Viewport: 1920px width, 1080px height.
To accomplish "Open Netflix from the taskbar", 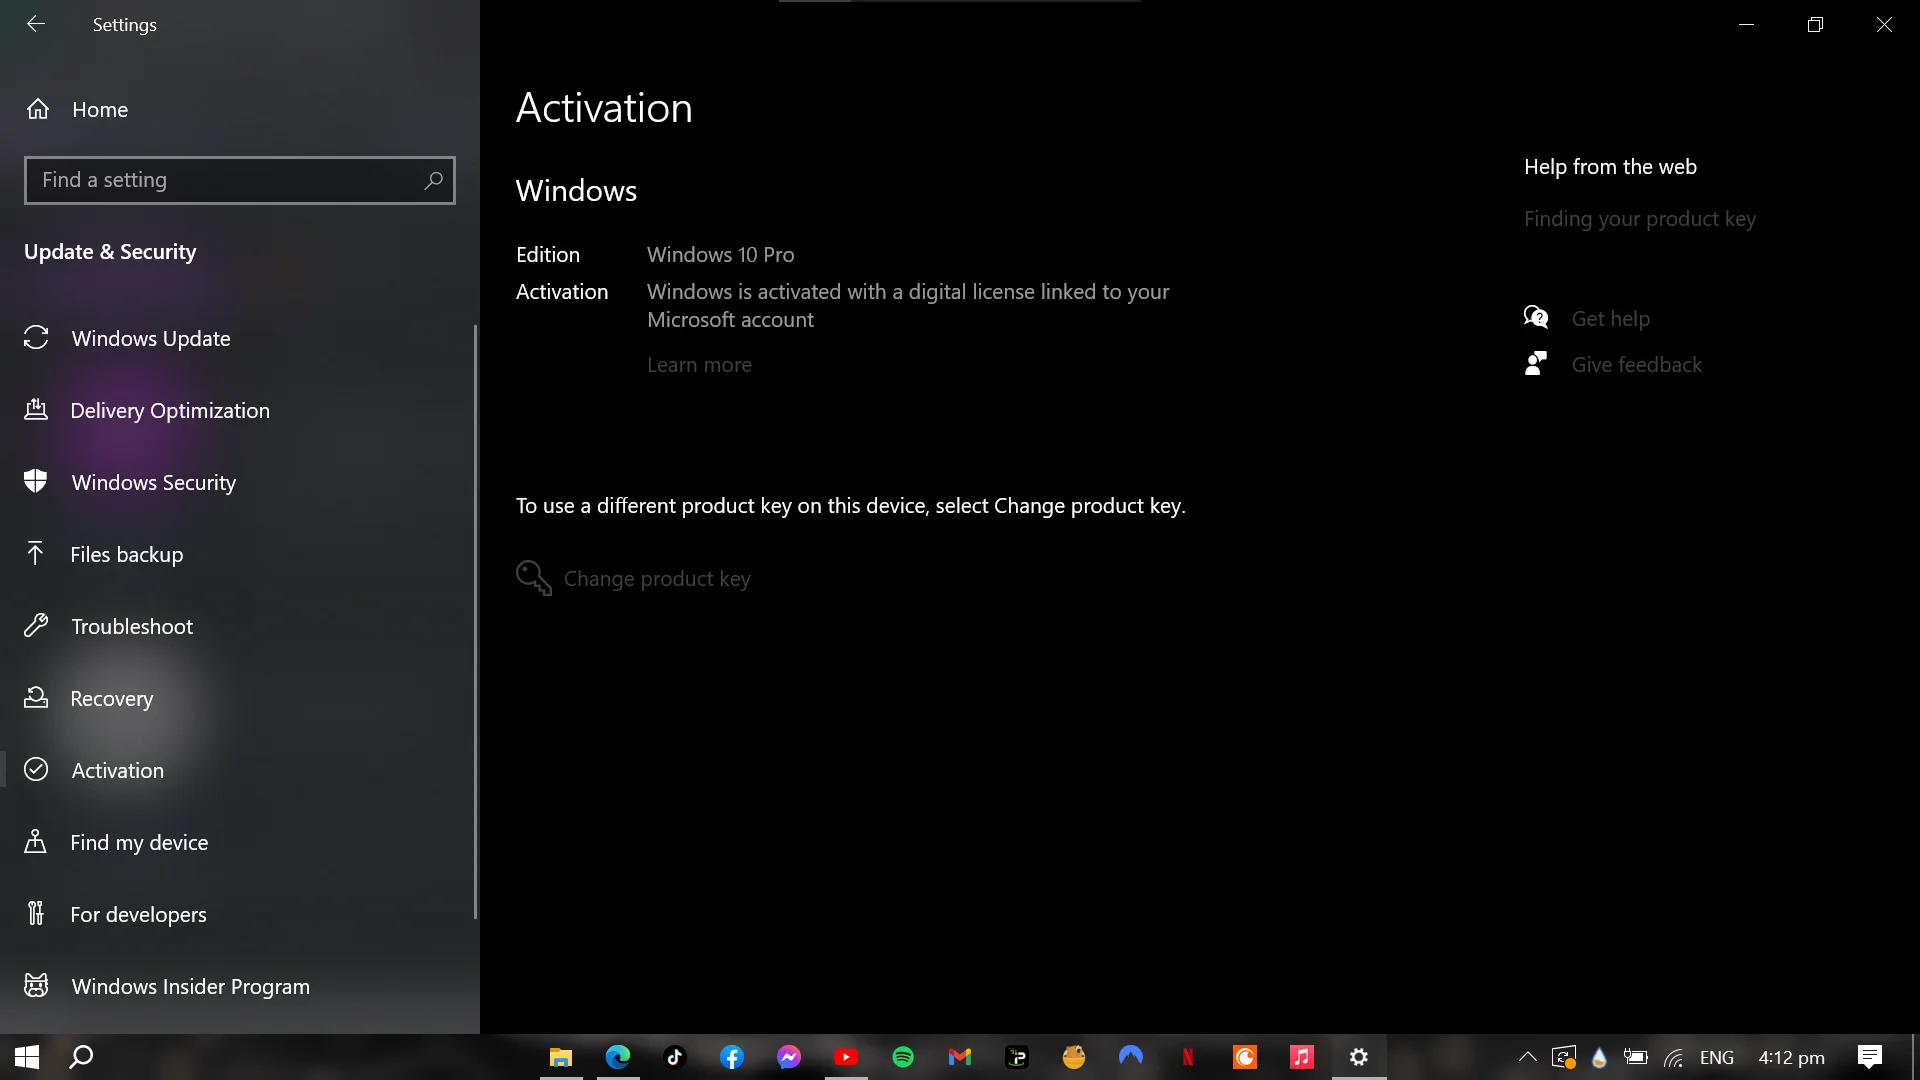I will 1188,1057.
